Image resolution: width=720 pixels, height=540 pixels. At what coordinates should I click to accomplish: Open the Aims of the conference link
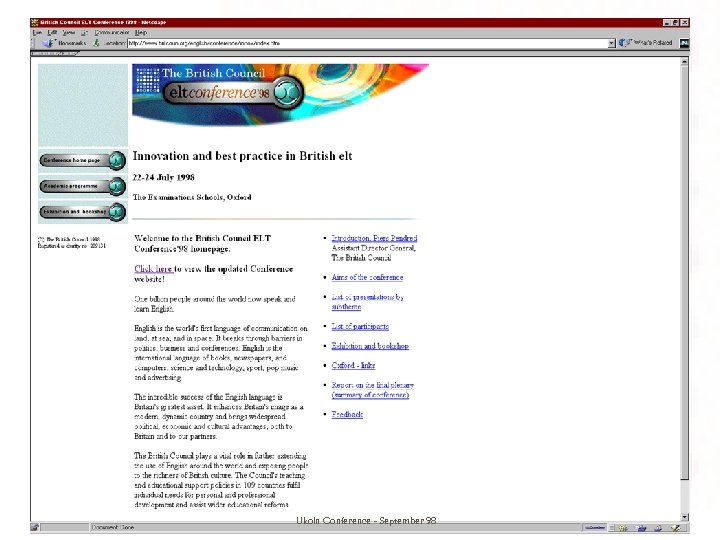tap(367, 277)
